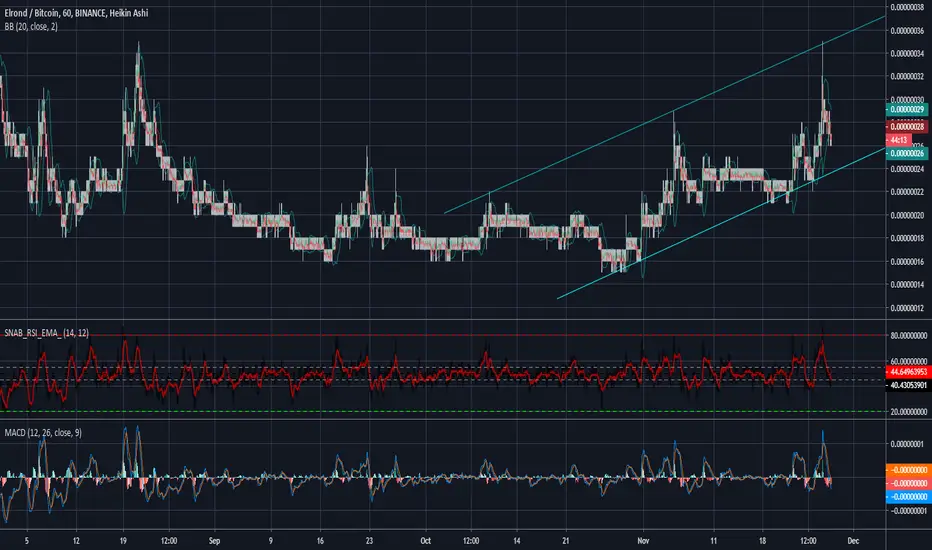Click the 0.00000024 price axis label
932x550 pixels.
(907, 169)
